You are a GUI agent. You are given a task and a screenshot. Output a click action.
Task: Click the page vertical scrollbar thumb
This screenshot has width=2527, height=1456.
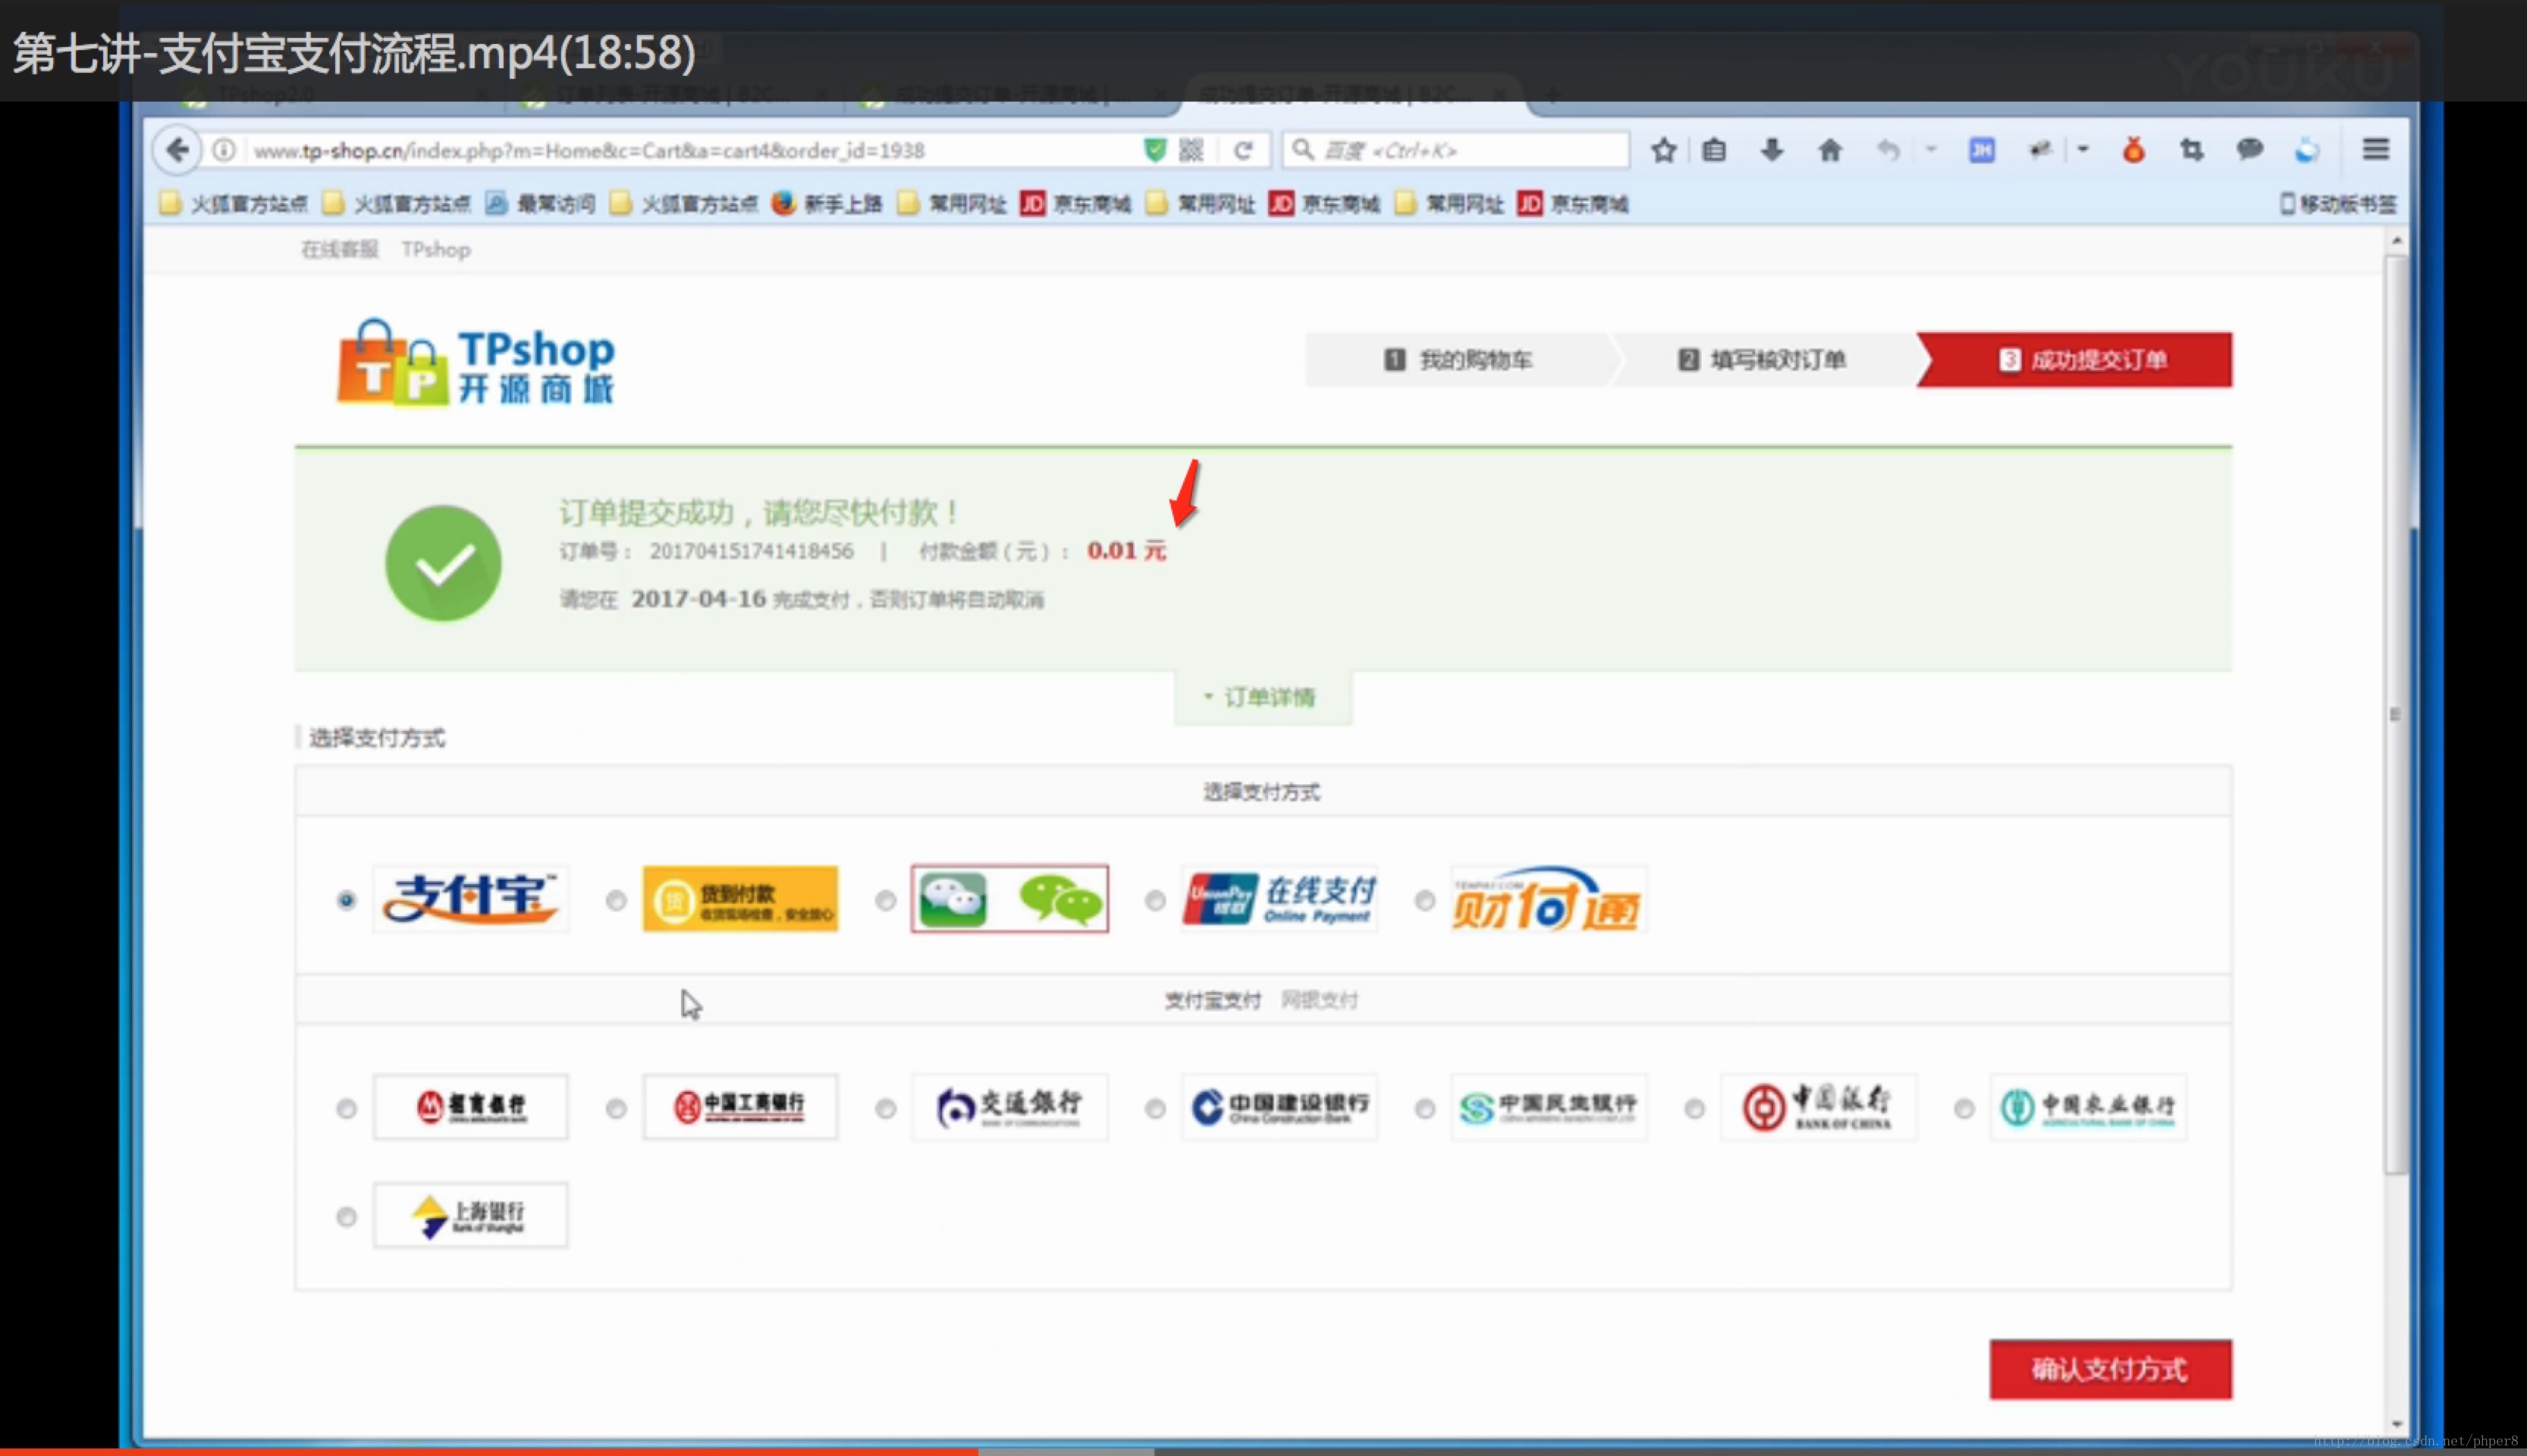[x=2395, y=714]
